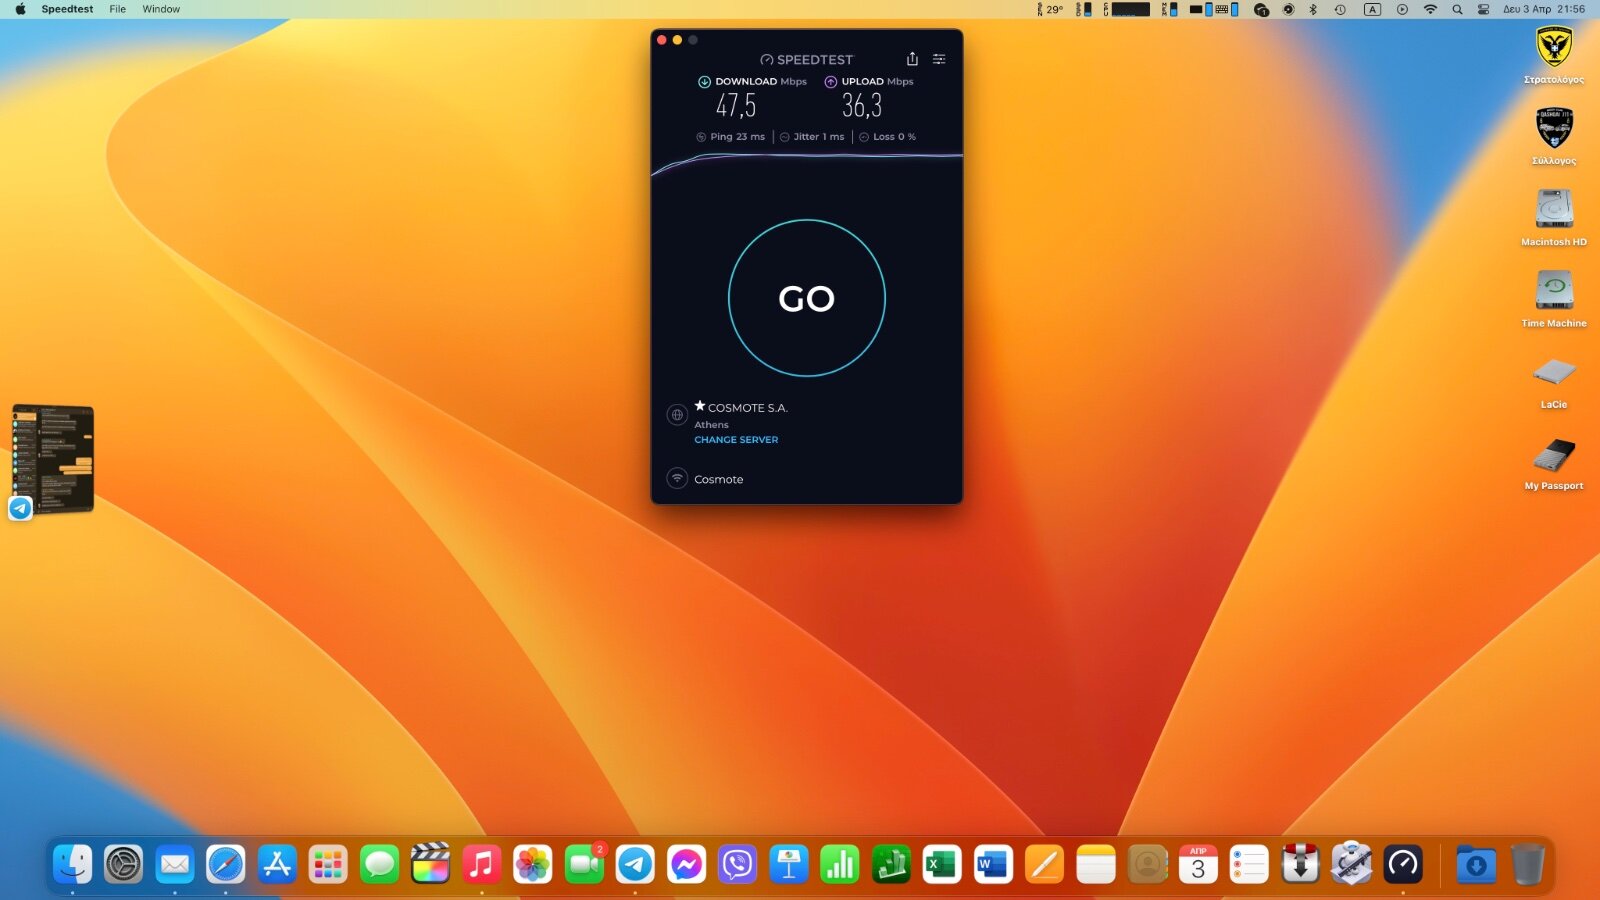Image resolution: width=1600 pixels, height=900 pixels.
Task: Click the SPEEDTEST logo title
Action: click(807, 60)
